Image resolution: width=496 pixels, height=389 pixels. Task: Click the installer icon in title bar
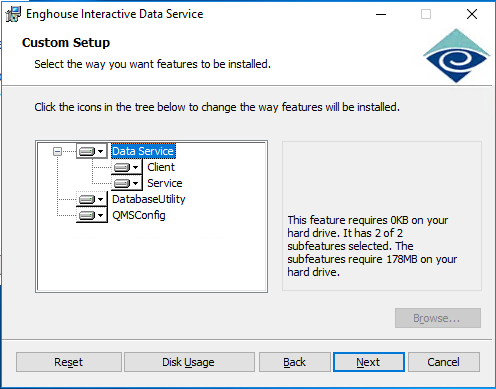[13, 14]
